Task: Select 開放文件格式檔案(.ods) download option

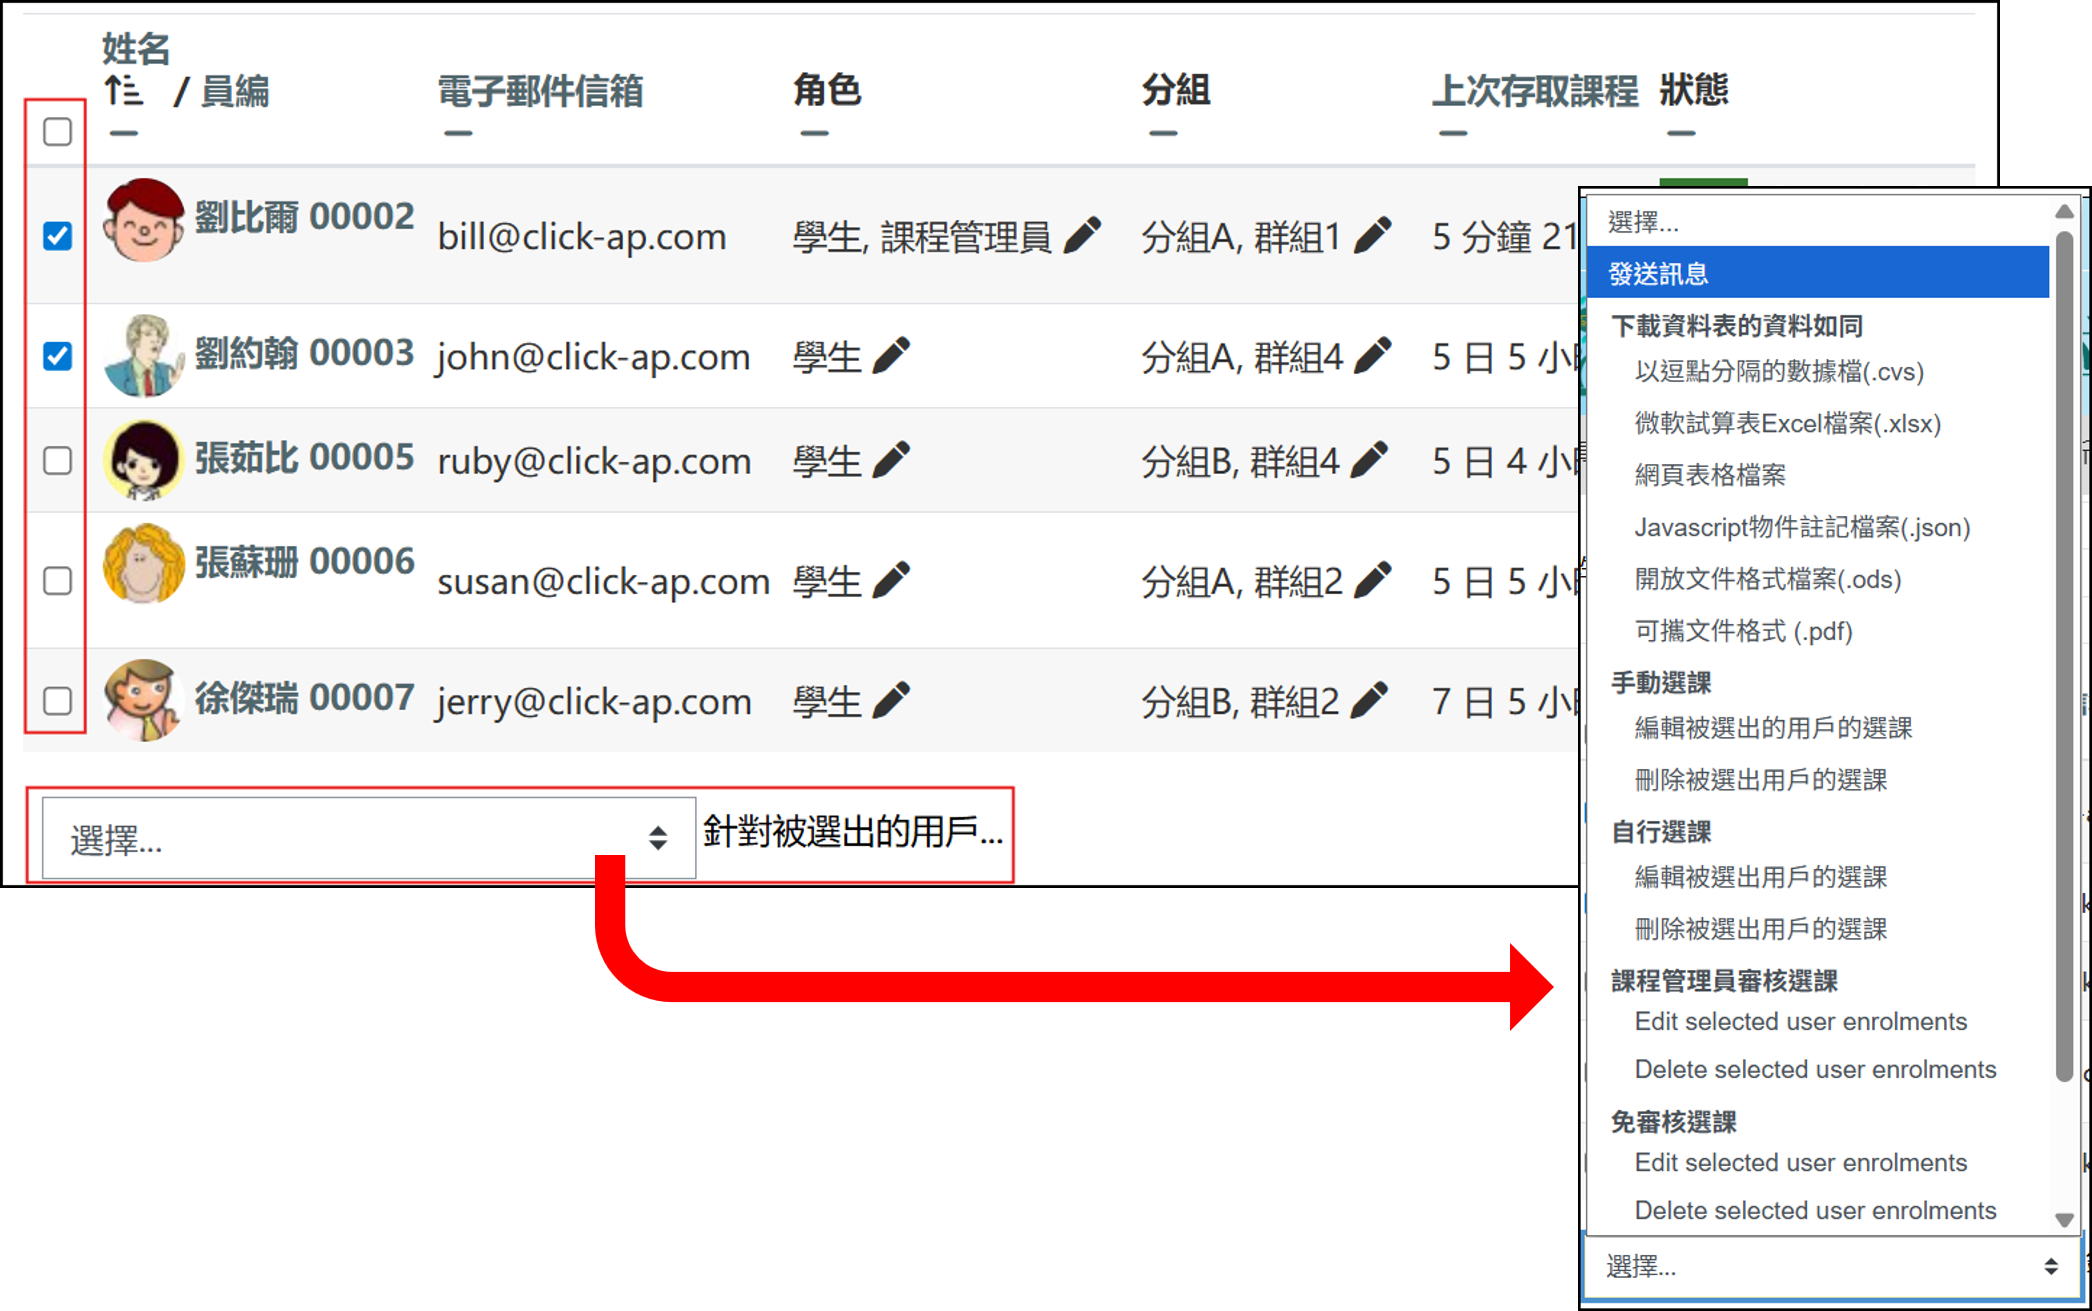Action: pyautogui.click(x=1768, y=579)
